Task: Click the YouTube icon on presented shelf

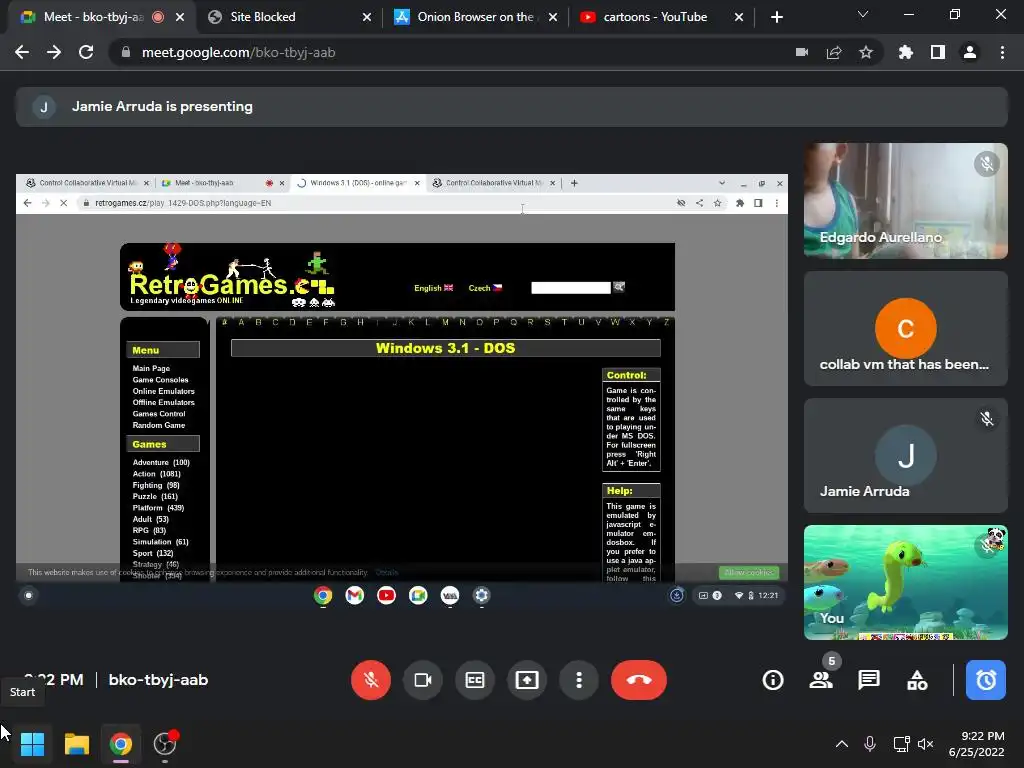Action: coord(386,595)
